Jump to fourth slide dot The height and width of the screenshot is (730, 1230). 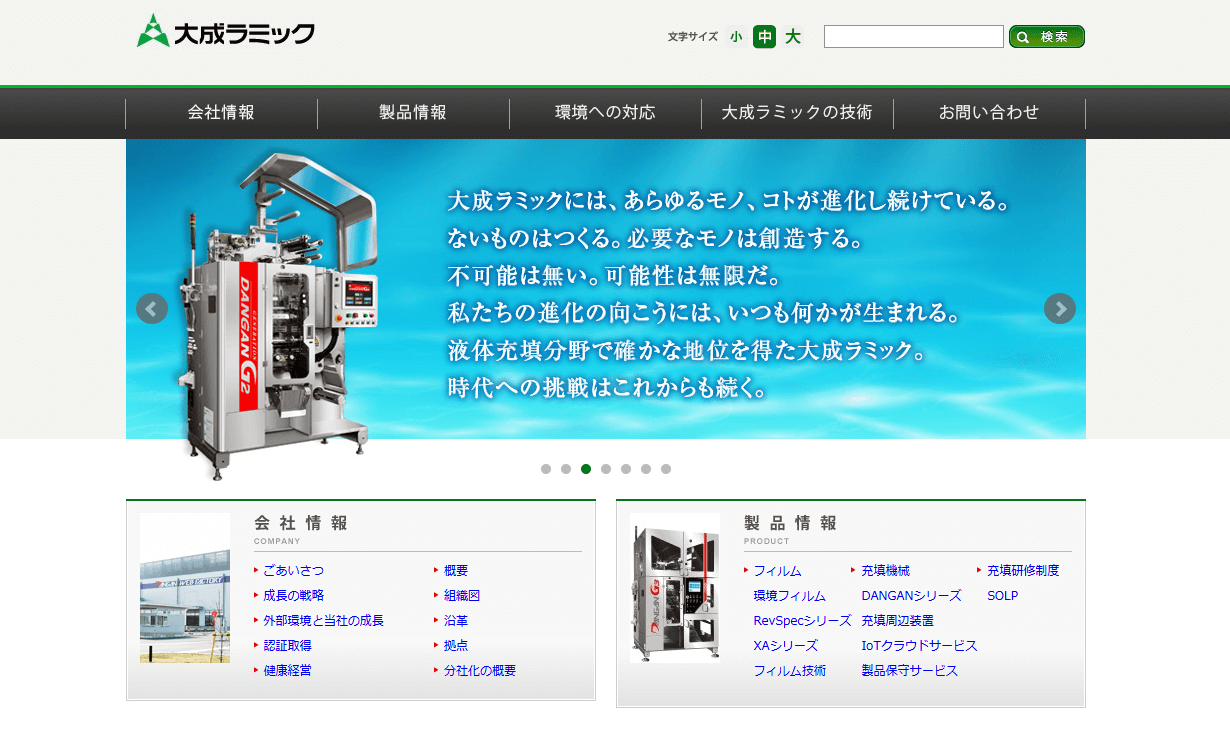(606, 469)
